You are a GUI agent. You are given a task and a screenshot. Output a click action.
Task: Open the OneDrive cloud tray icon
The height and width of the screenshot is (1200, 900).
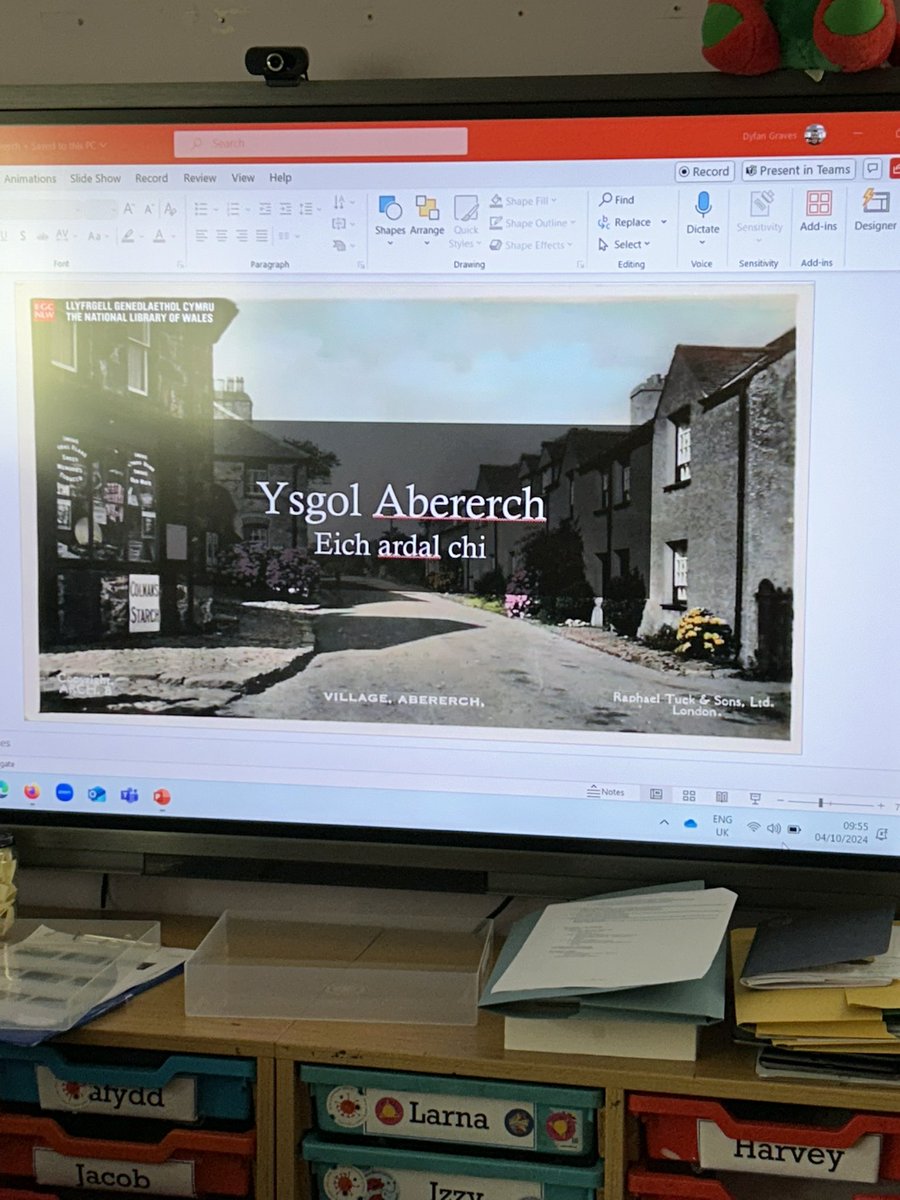[690, 823]
